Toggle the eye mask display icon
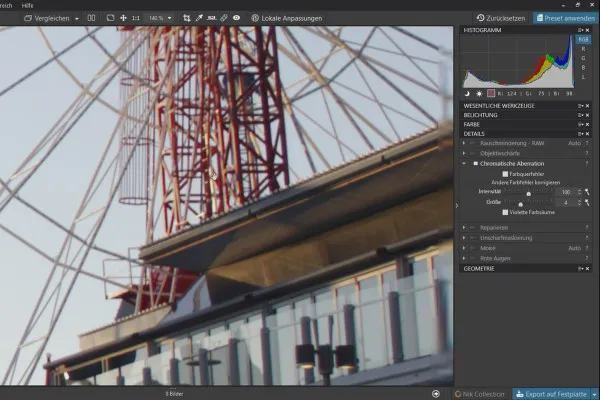The width and height of the screenshot is (600, 400). pyautogui.click(x=236, y=18)
